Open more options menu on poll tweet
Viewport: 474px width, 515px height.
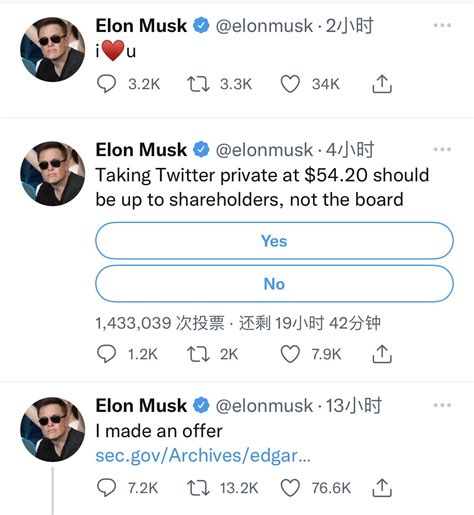442,149
